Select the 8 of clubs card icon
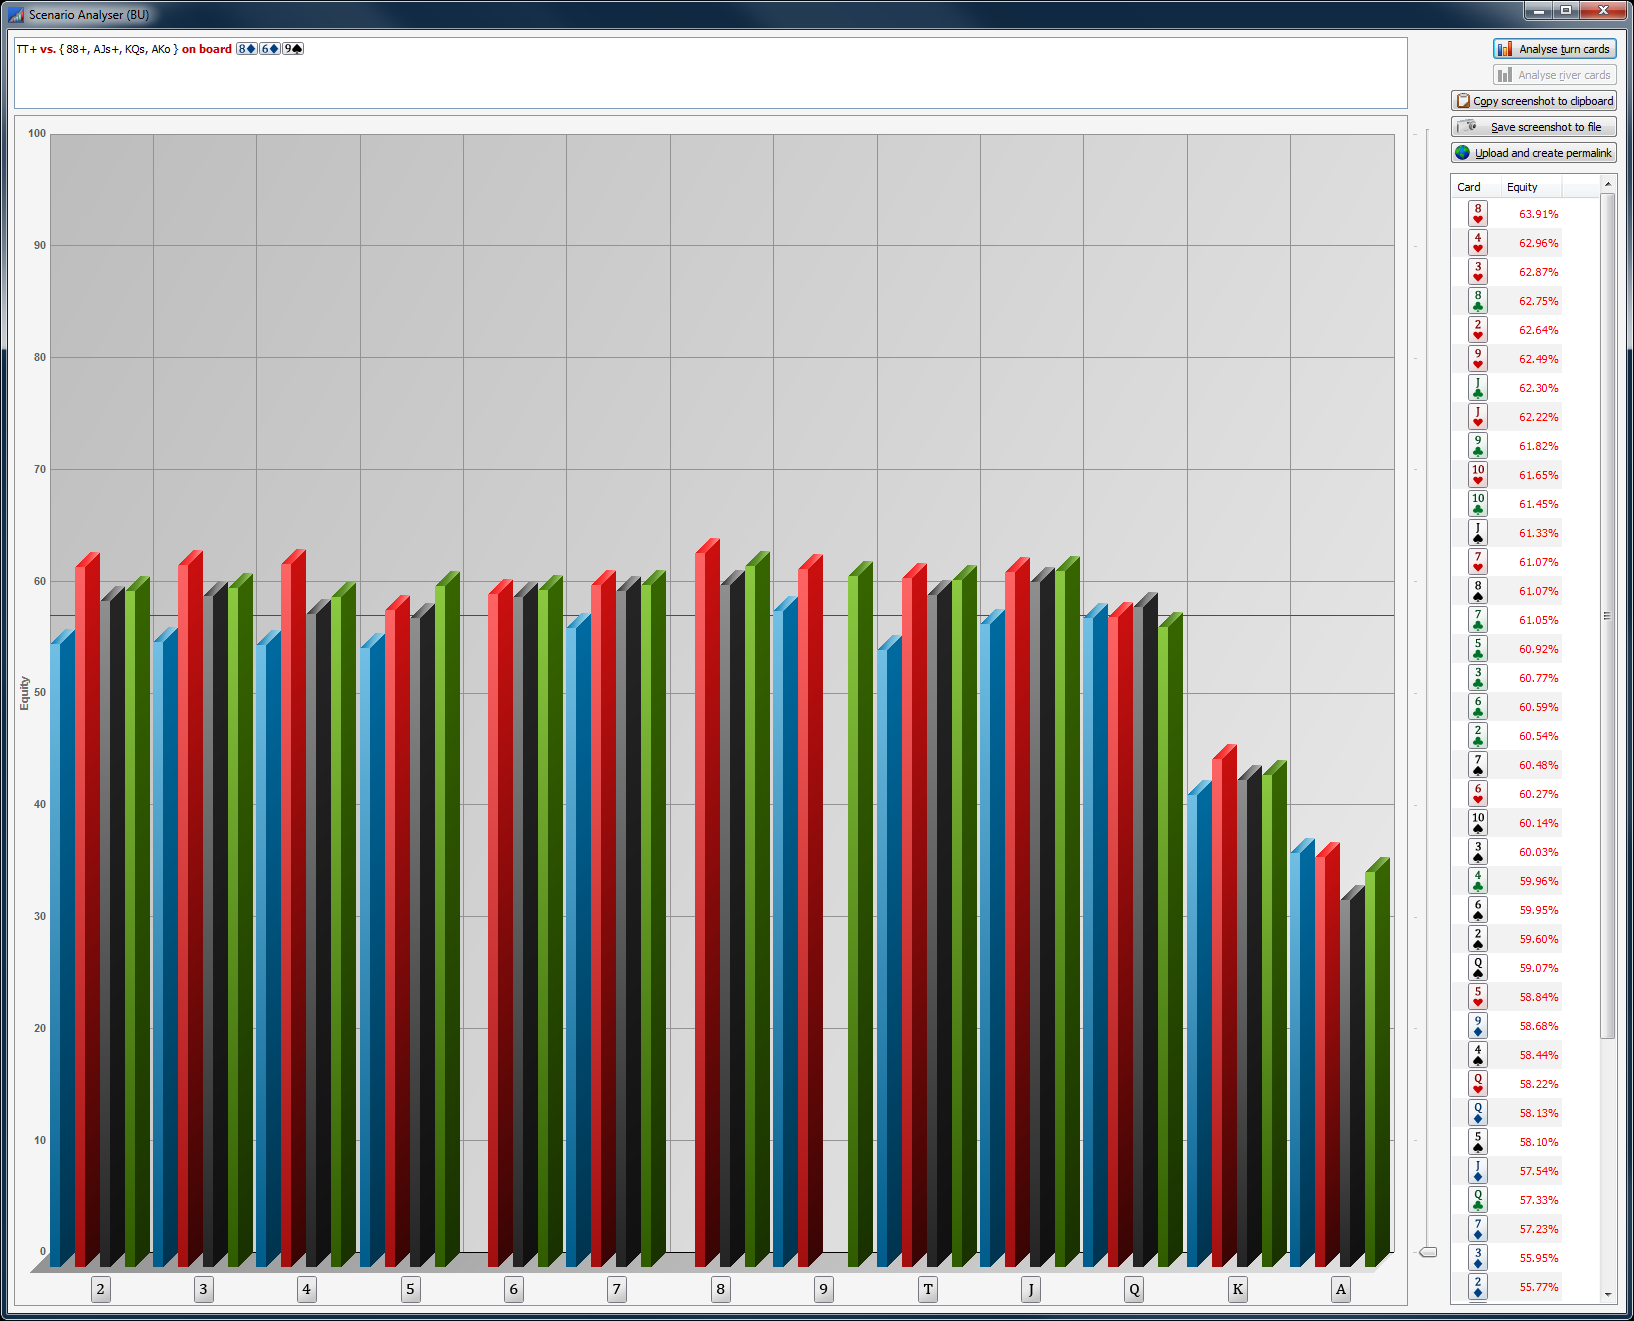The width and height of the screenshot is (1634, 1321). click(x=1477, y=301)
